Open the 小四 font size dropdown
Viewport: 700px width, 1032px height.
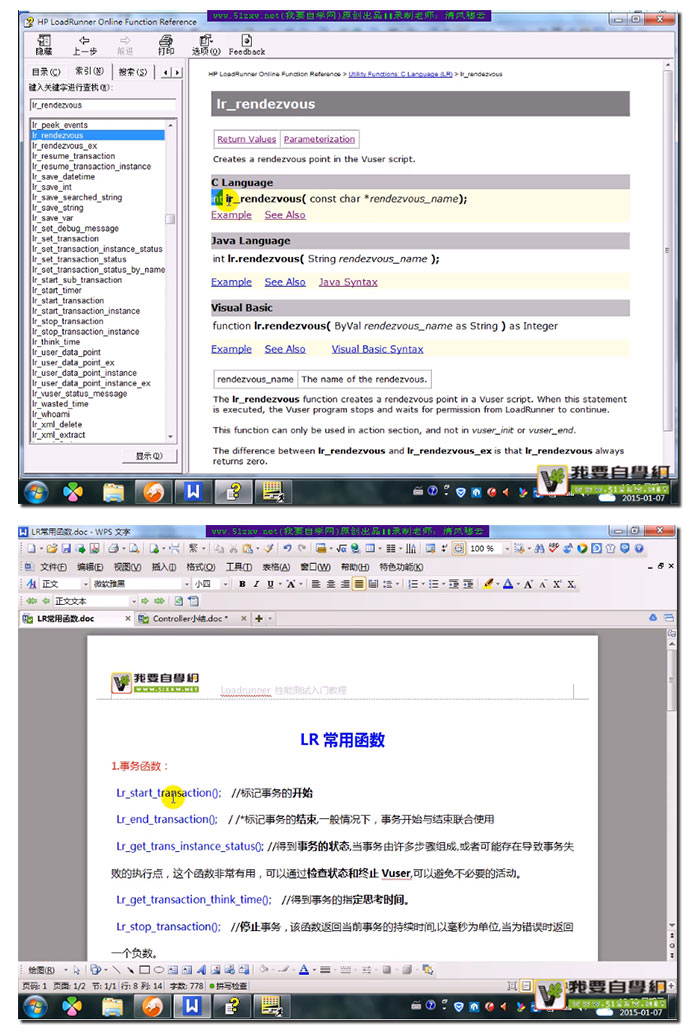pos(226,584)
